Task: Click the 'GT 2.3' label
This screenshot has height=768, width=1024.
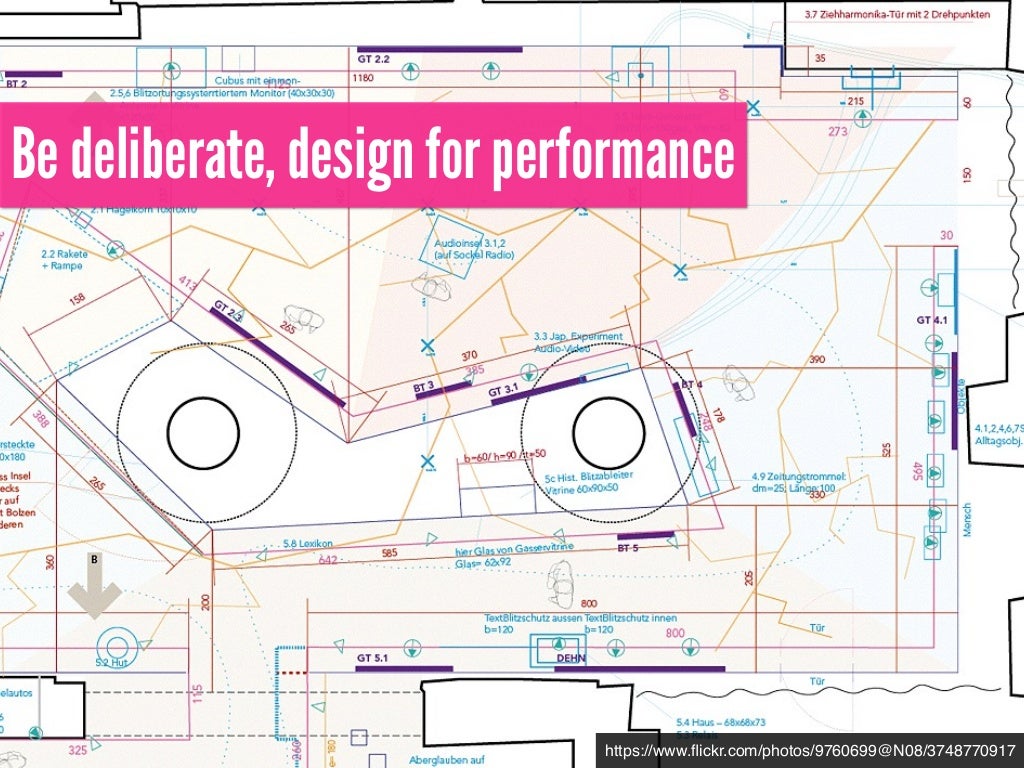Action: tap(228, 311)
